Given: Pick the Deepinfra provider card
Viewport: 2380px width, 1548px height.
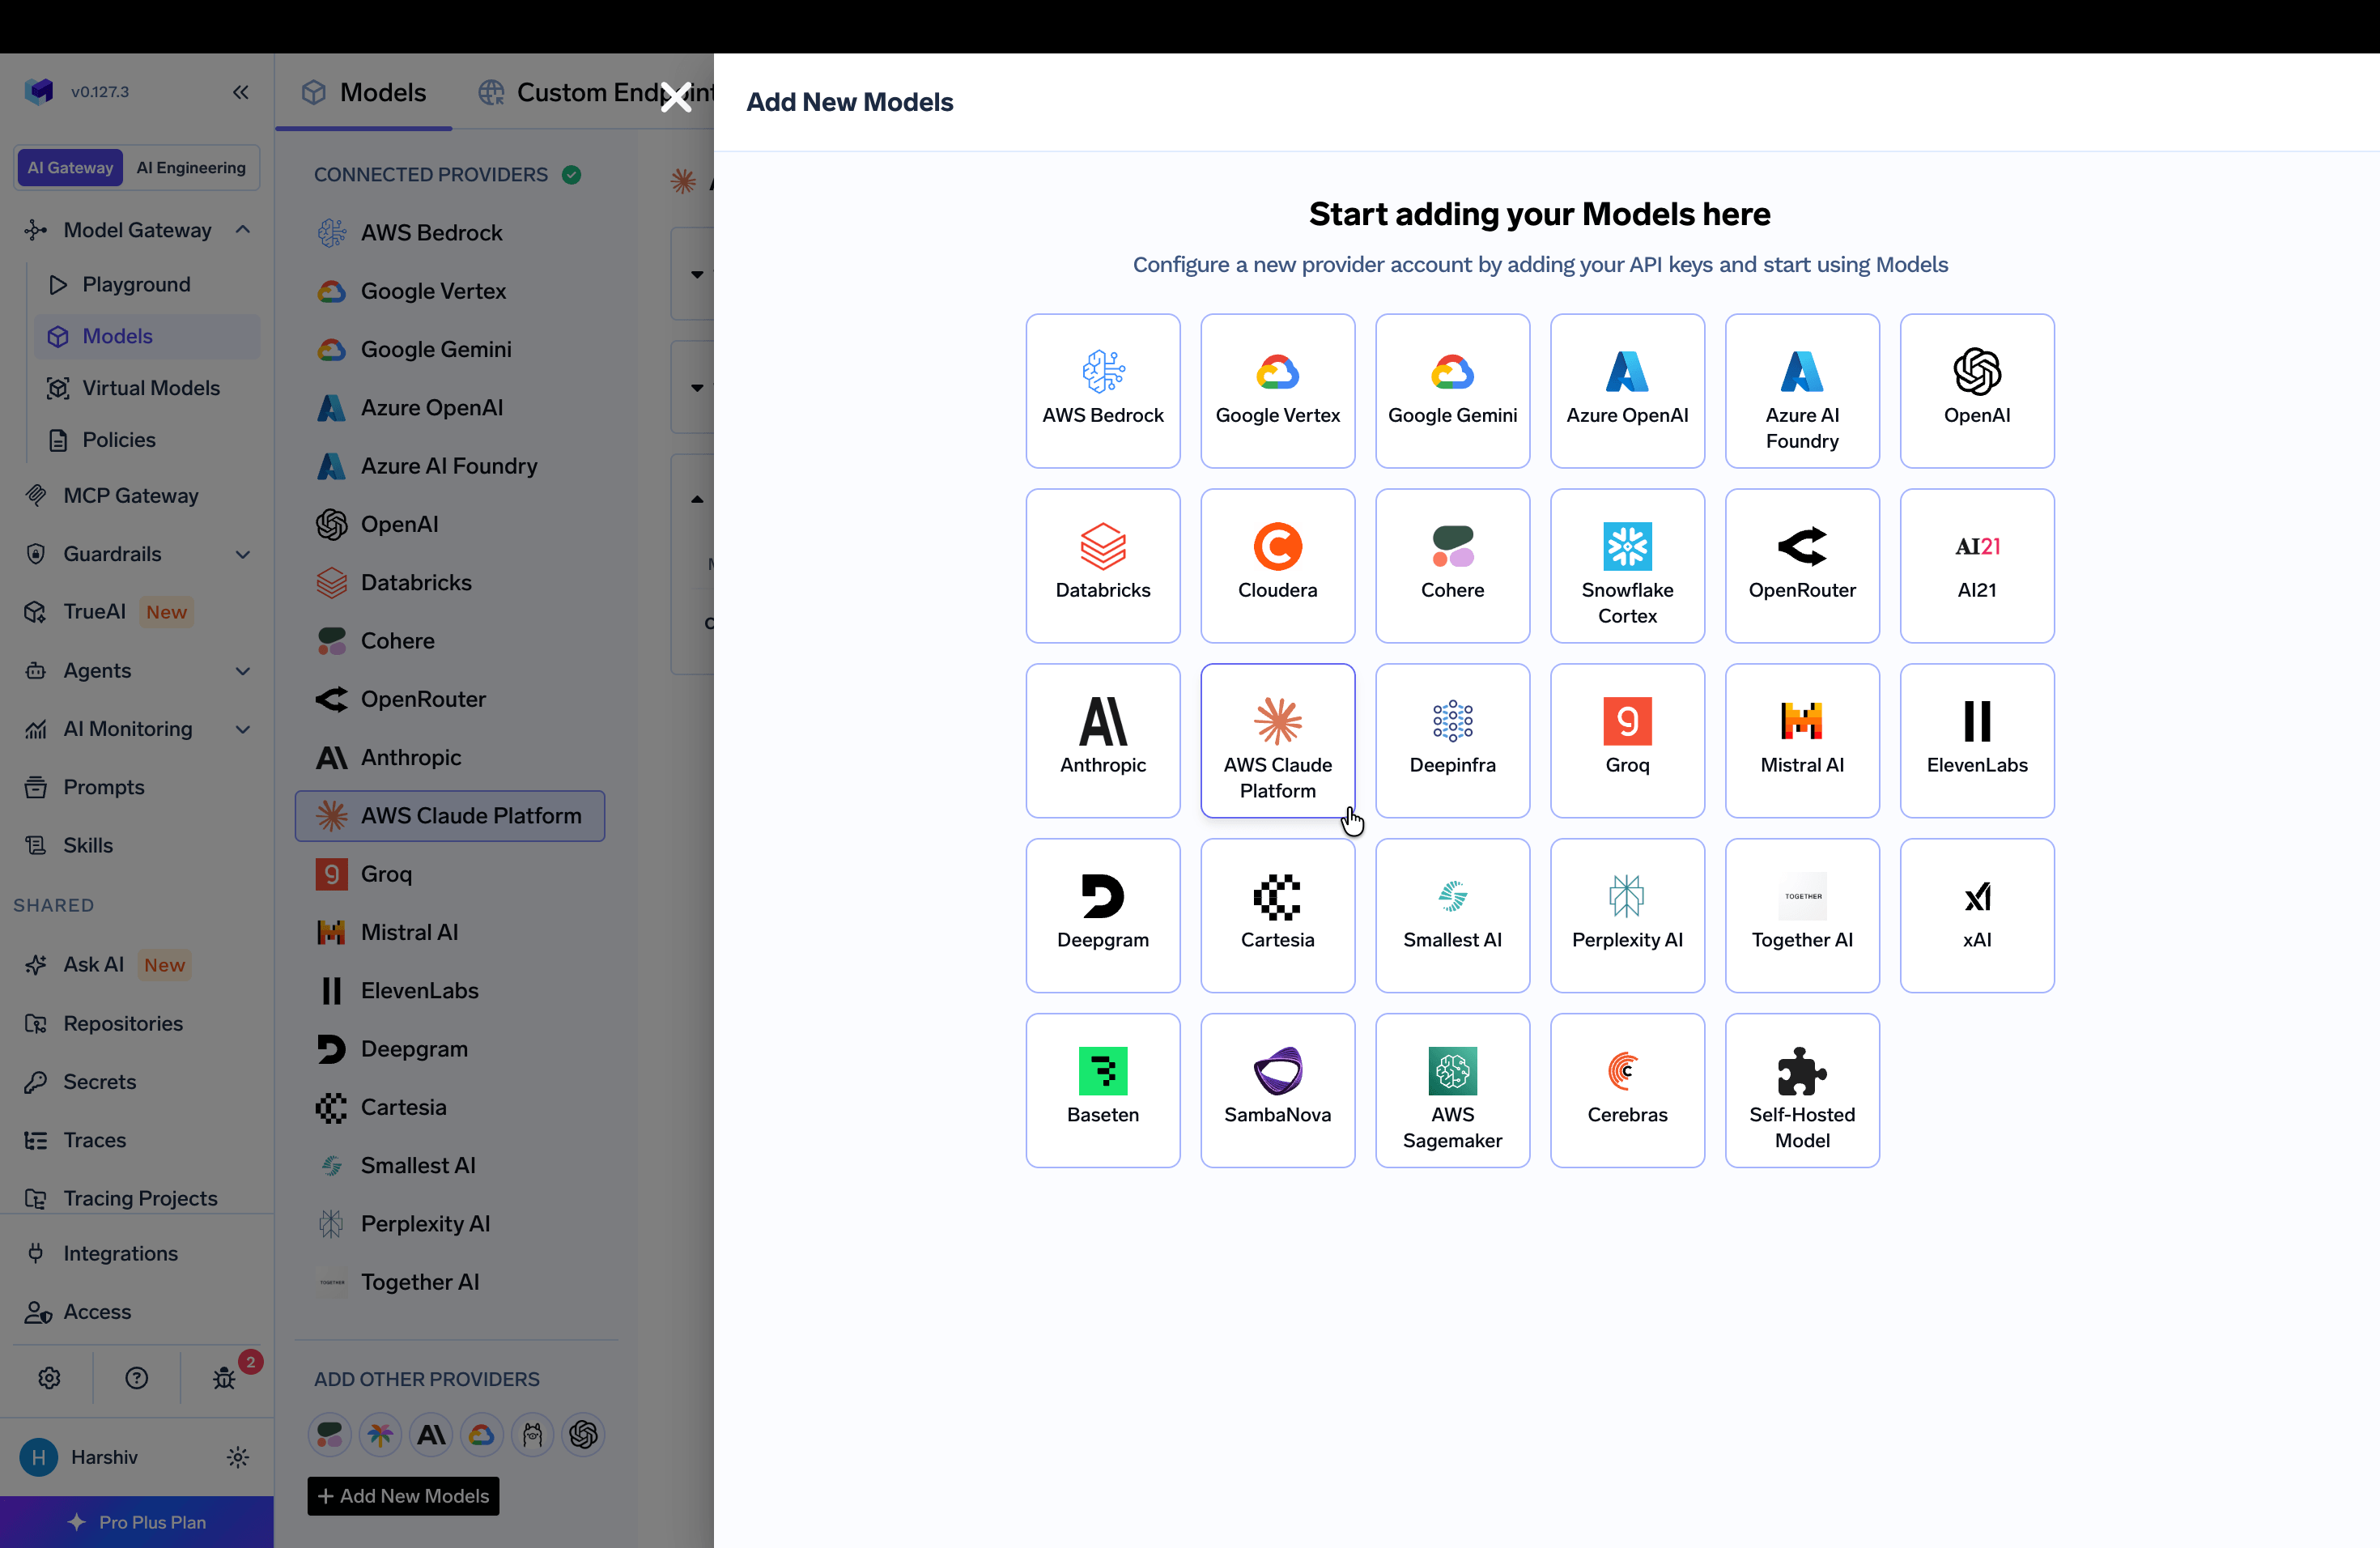Looking at the screenshot, I should pyautogui.click(x=1453, y=741).
